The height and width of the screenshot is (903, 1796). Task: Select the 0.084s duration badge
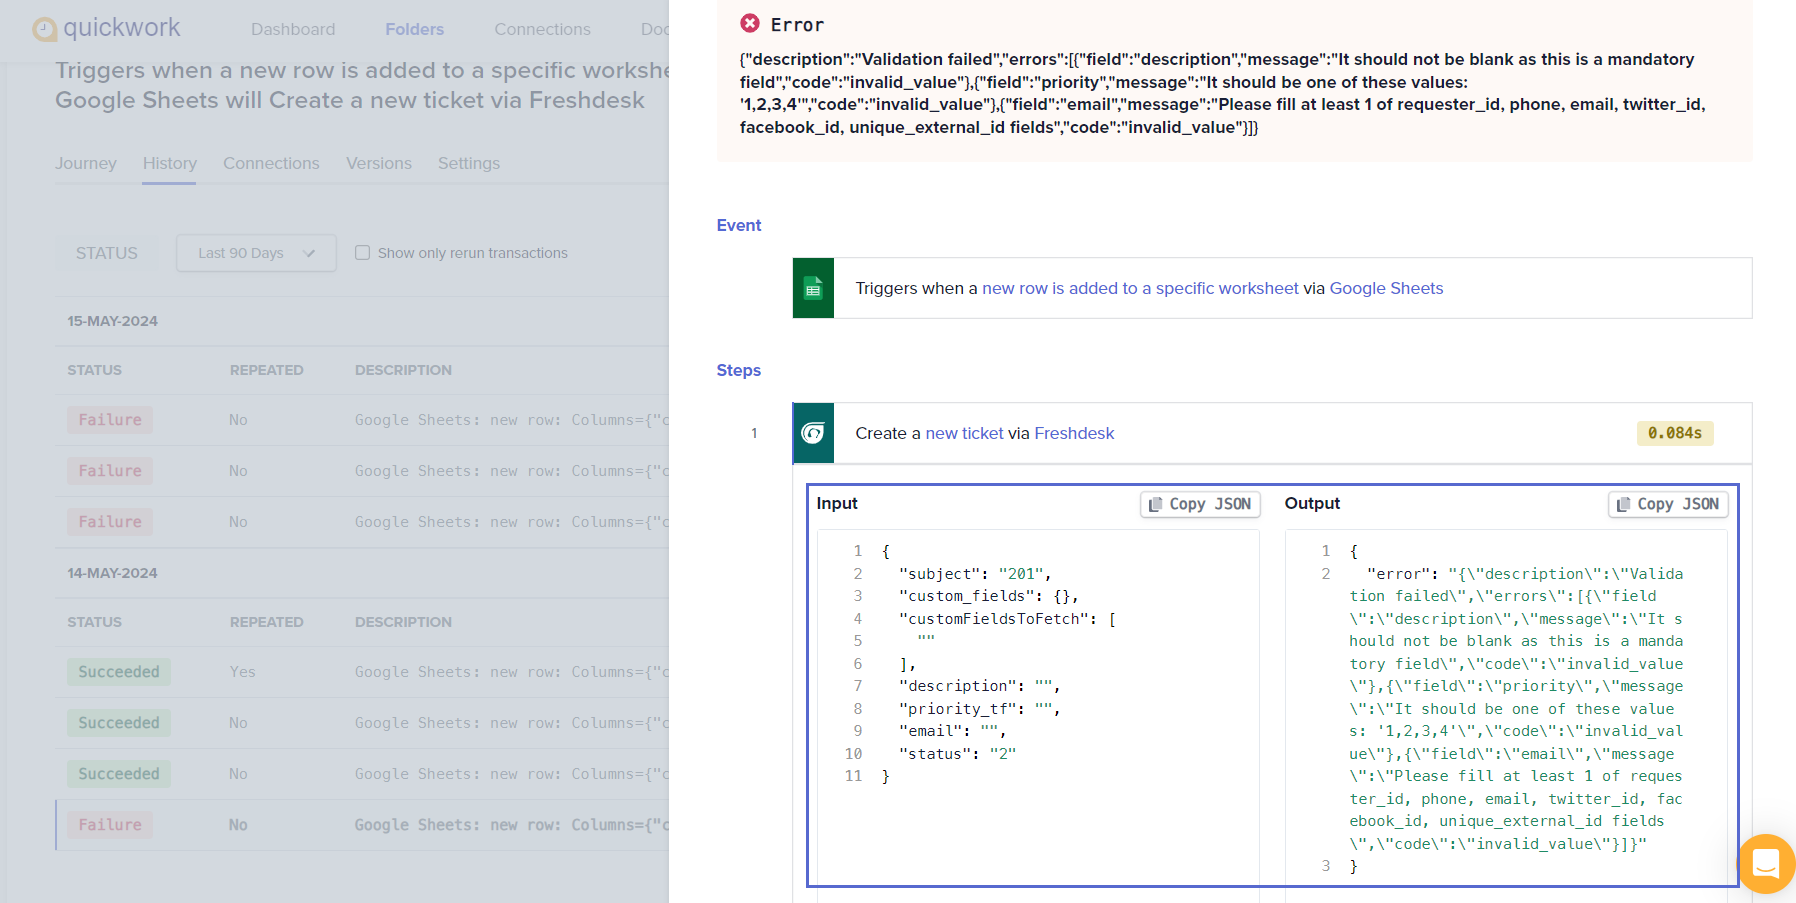[1675, 433]
